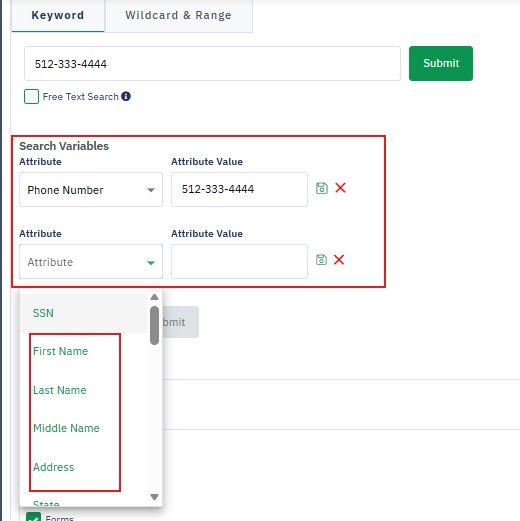Enable the Free Text Search checkbox
This screenshot has width=520, height=521.
pyautogui.click(x=31, y=97)
